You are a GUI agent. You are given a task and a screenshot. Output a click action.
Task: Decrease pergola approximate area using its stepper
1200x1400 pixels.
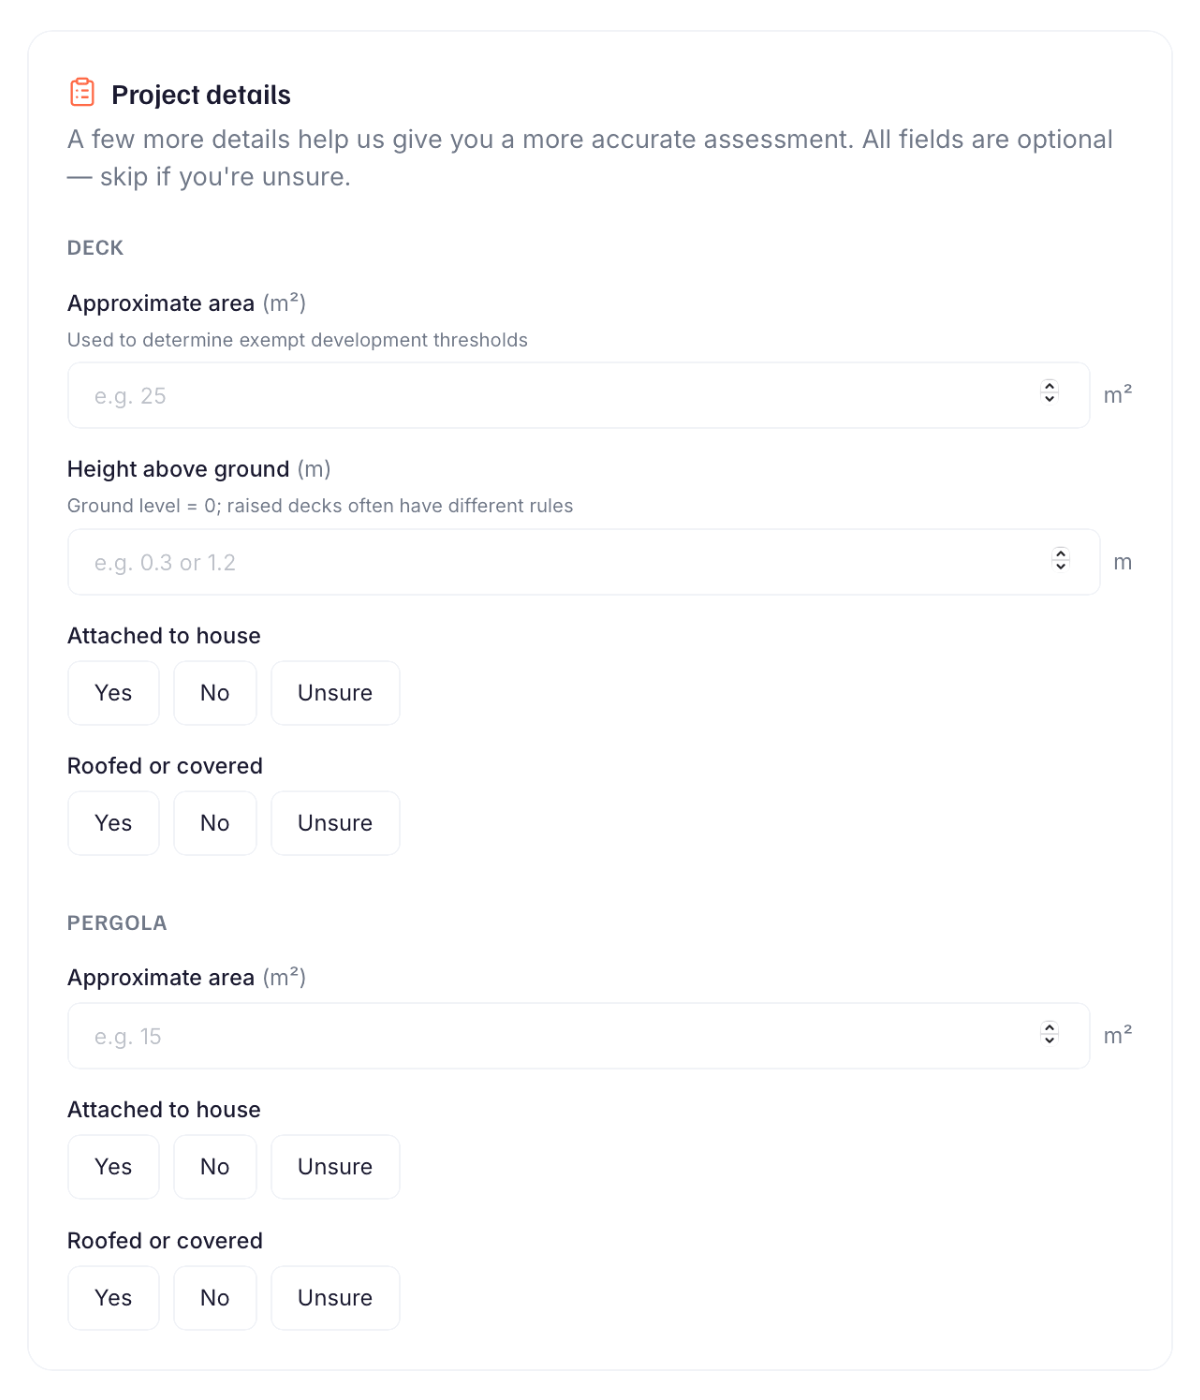coord(1049,1041)
